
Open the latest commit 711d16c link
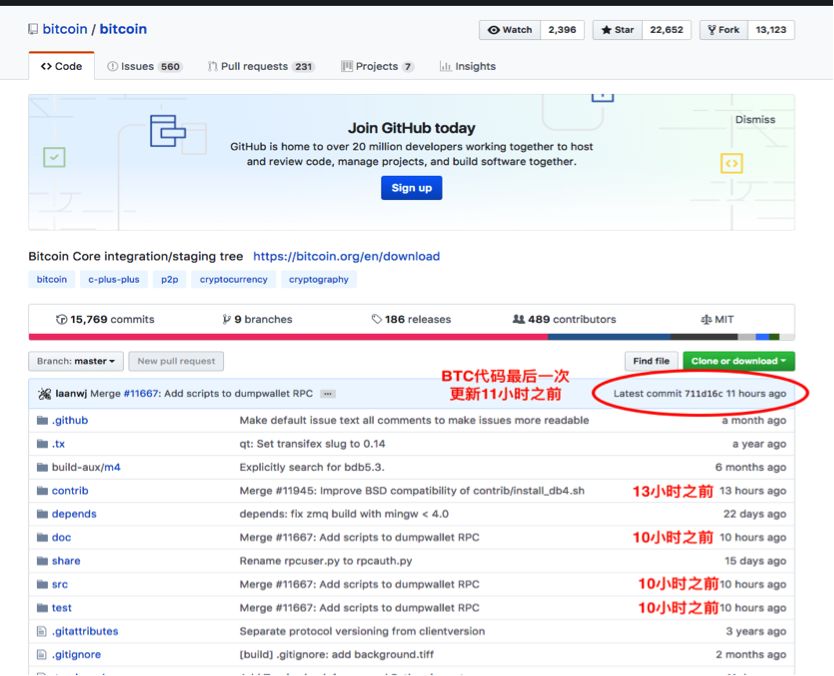[704, 394]
